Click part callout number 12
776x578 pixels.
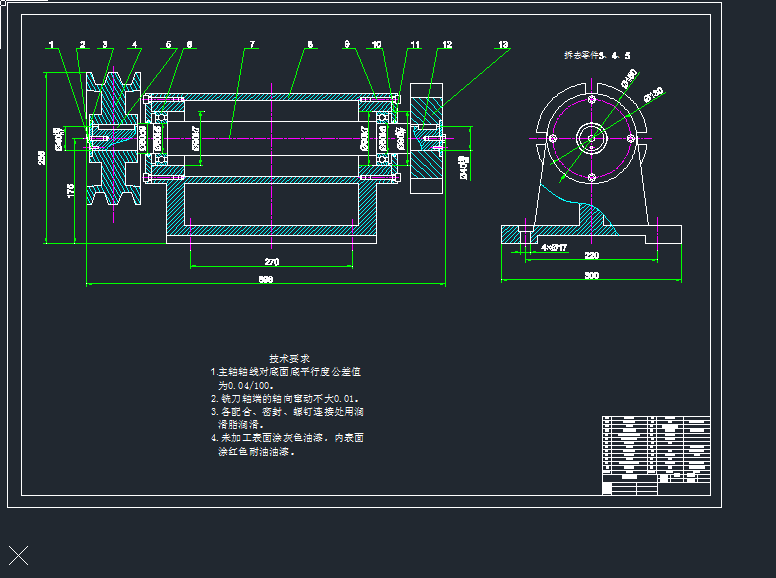pyautogui.click(x=447, y=45)
